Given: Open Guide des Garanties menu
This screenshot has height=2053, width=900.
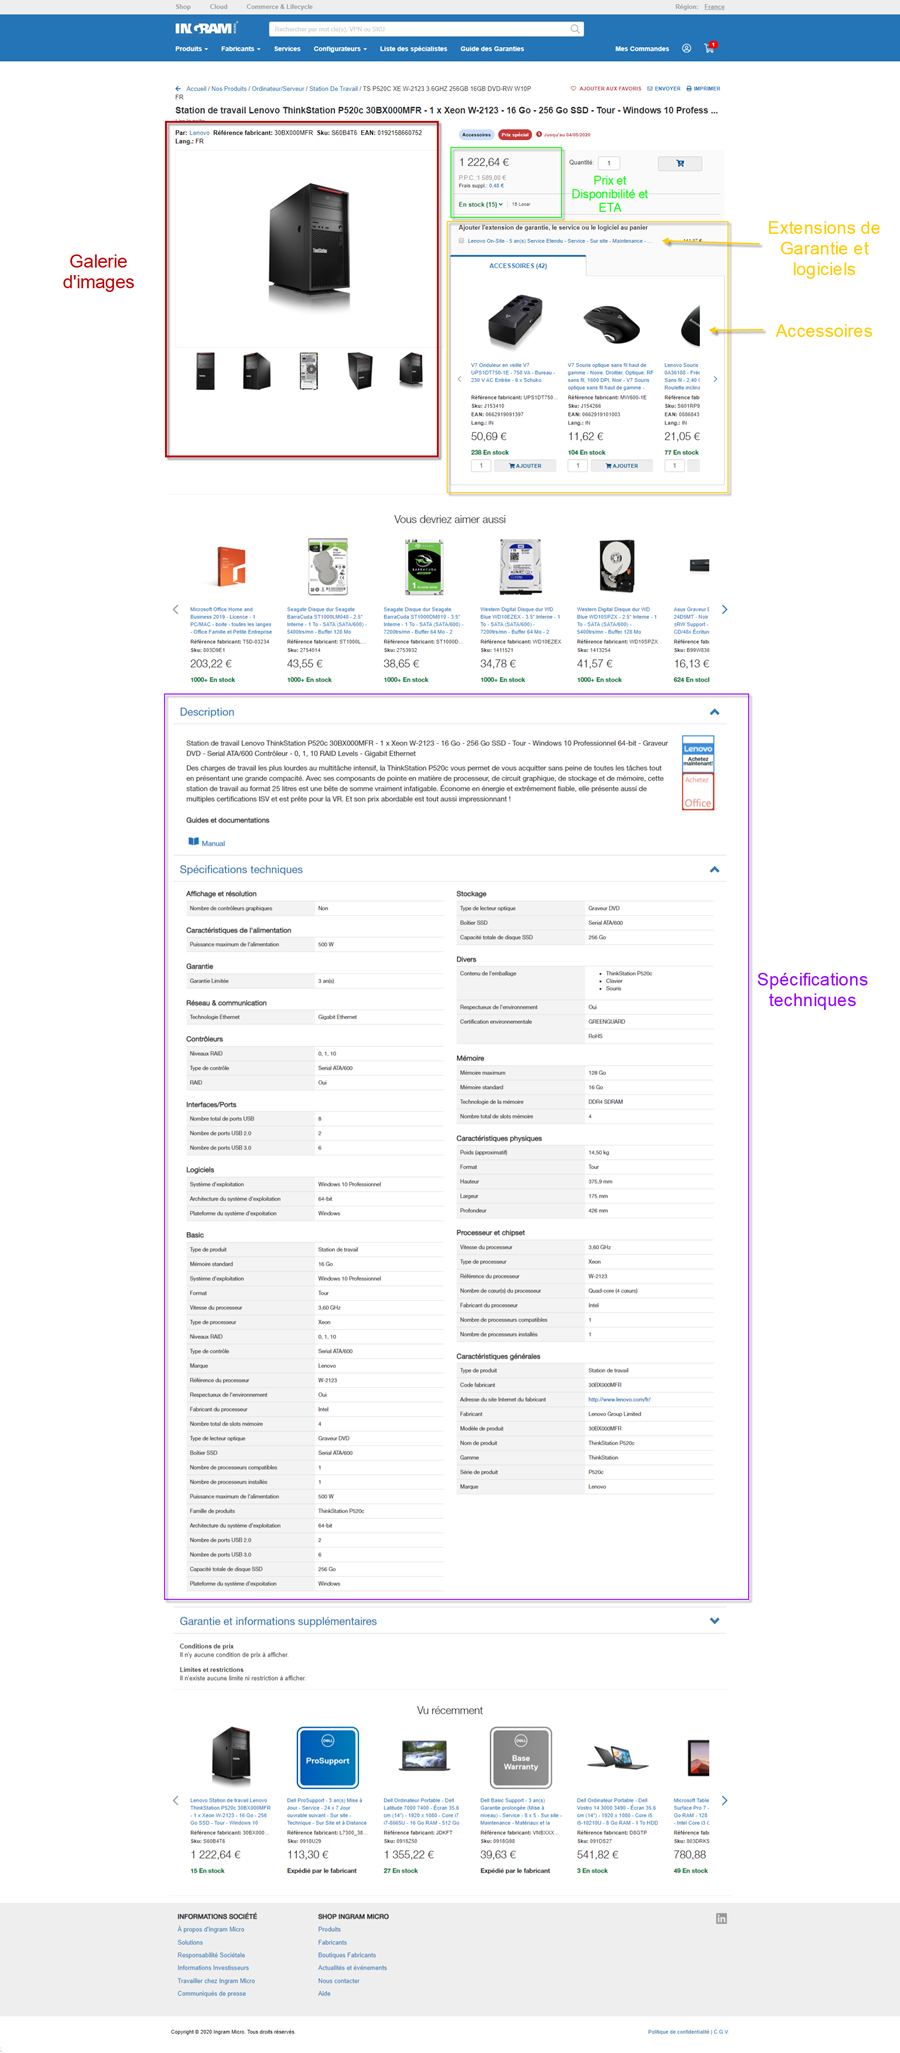Looking at the screenshot, I should tap(492, 48).
